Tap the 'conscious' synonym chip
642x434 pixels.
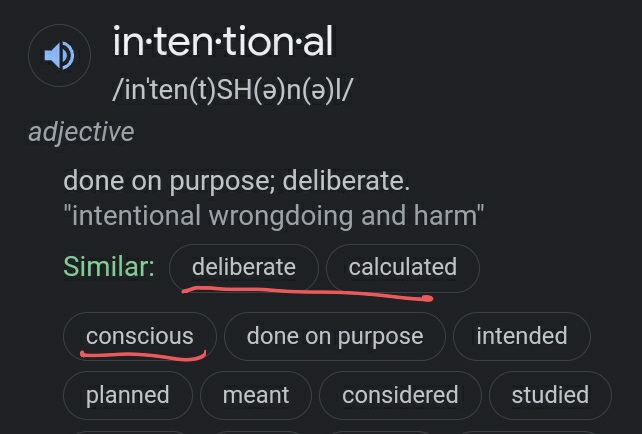[139, 336]
